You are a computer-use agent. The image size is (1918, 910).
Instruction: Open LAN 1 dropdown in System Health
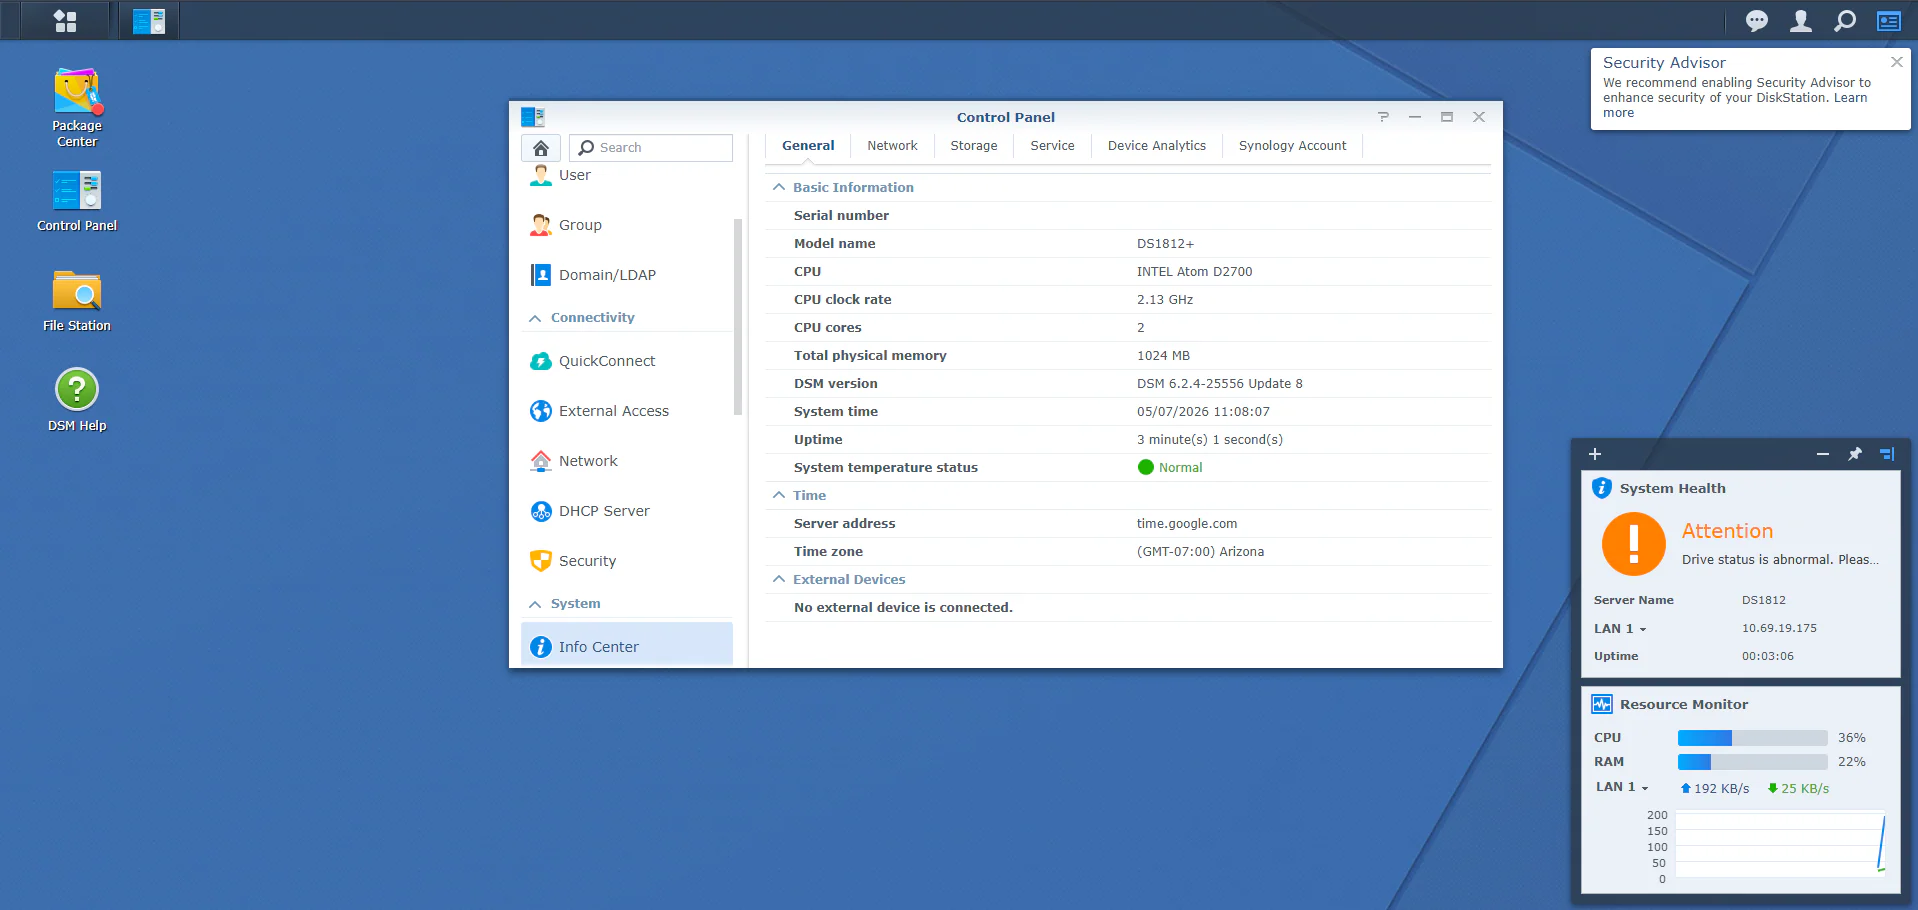point(1620,628)
